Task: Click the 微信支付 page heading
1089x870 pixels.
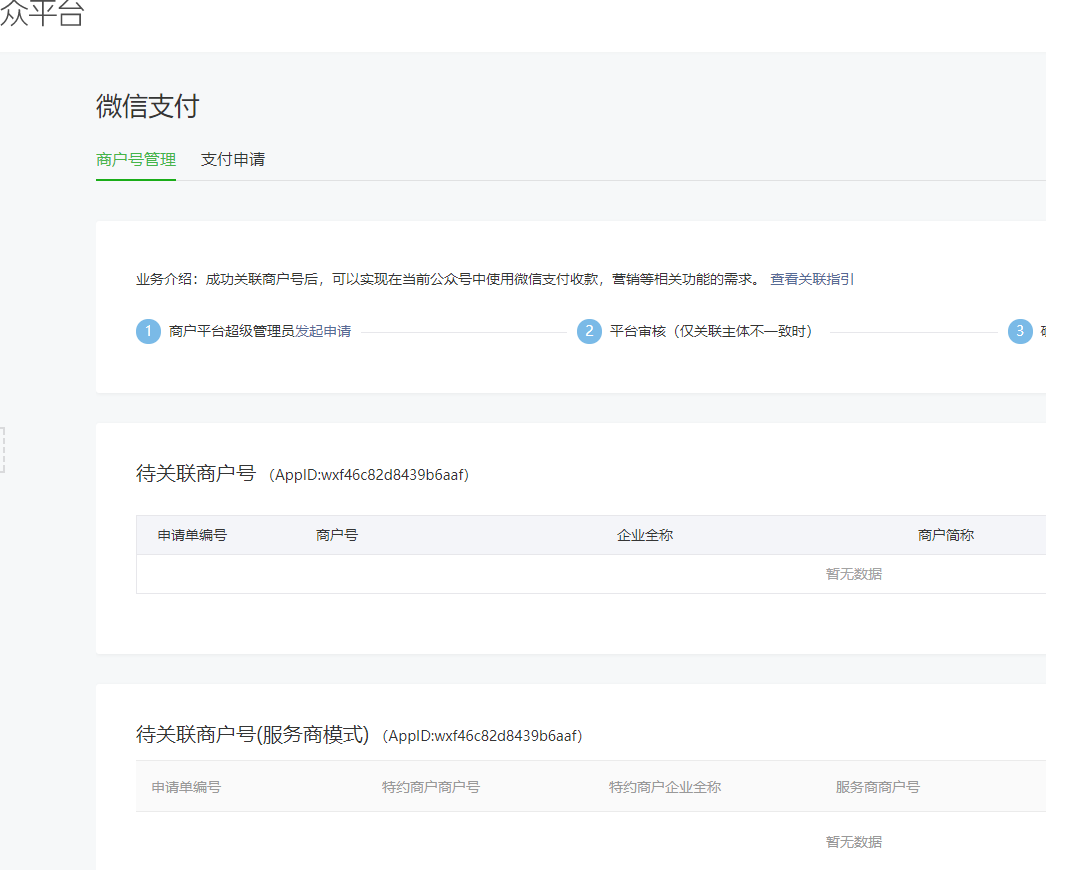Action: click(x=147, y=106)
